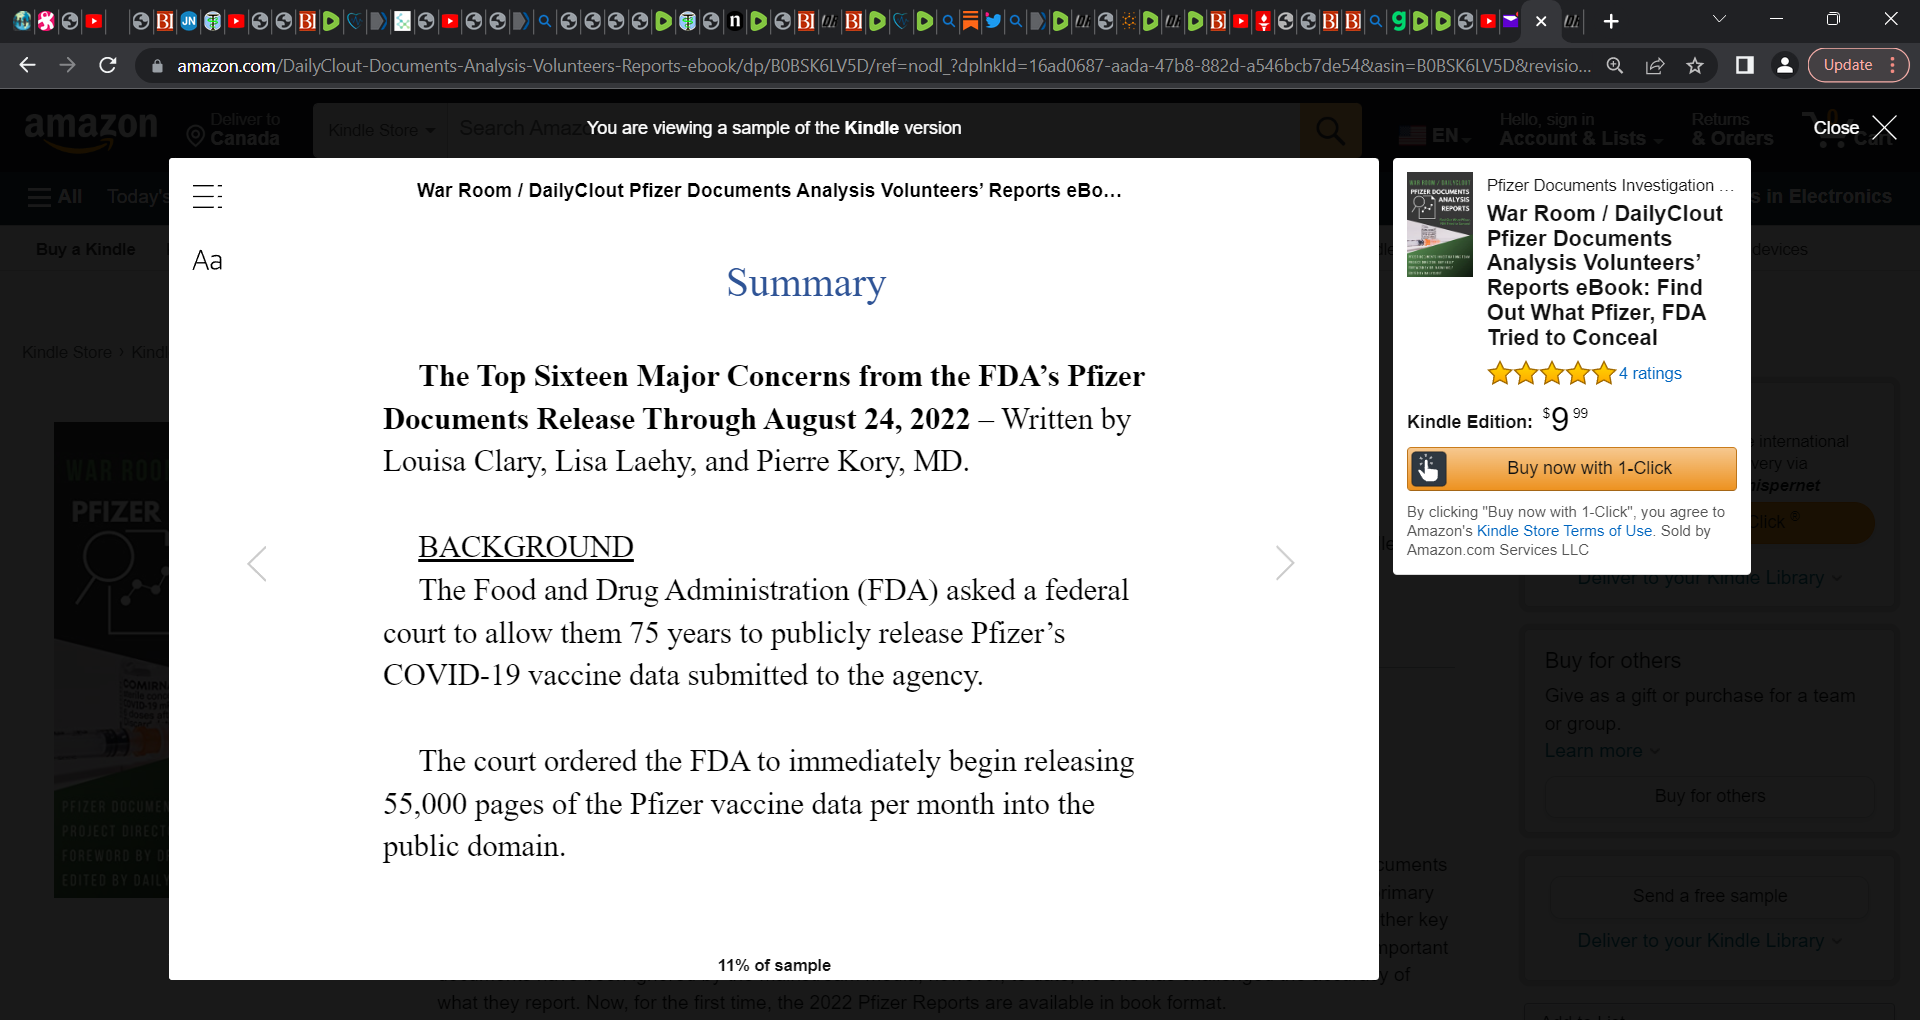Choose the Deliver to Canada location

pyautogui.click(x=234, y=130)
